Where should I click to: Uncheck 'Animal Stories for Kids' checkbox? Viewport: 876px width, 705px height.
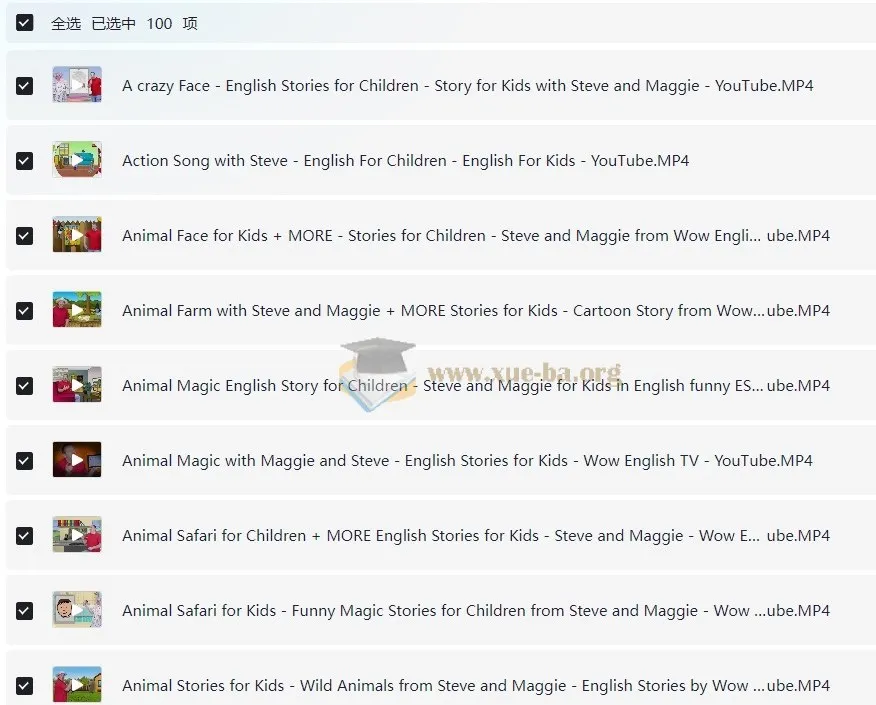[x=25, y=686]
